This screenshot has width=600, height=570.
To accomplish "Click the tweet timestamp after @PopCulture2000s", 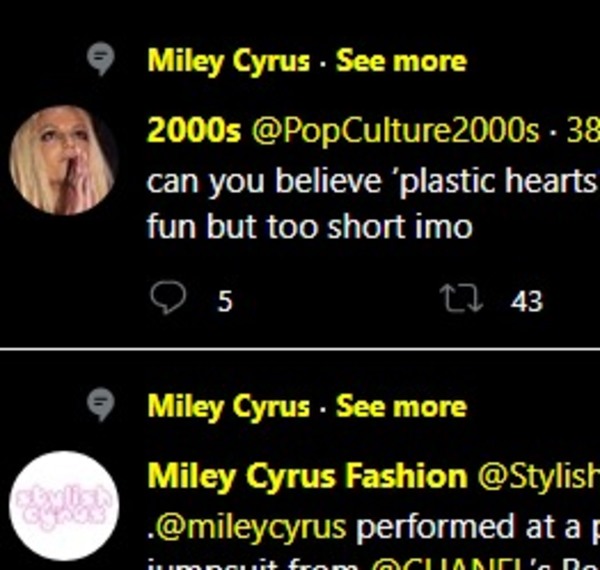I will [582, 131].
